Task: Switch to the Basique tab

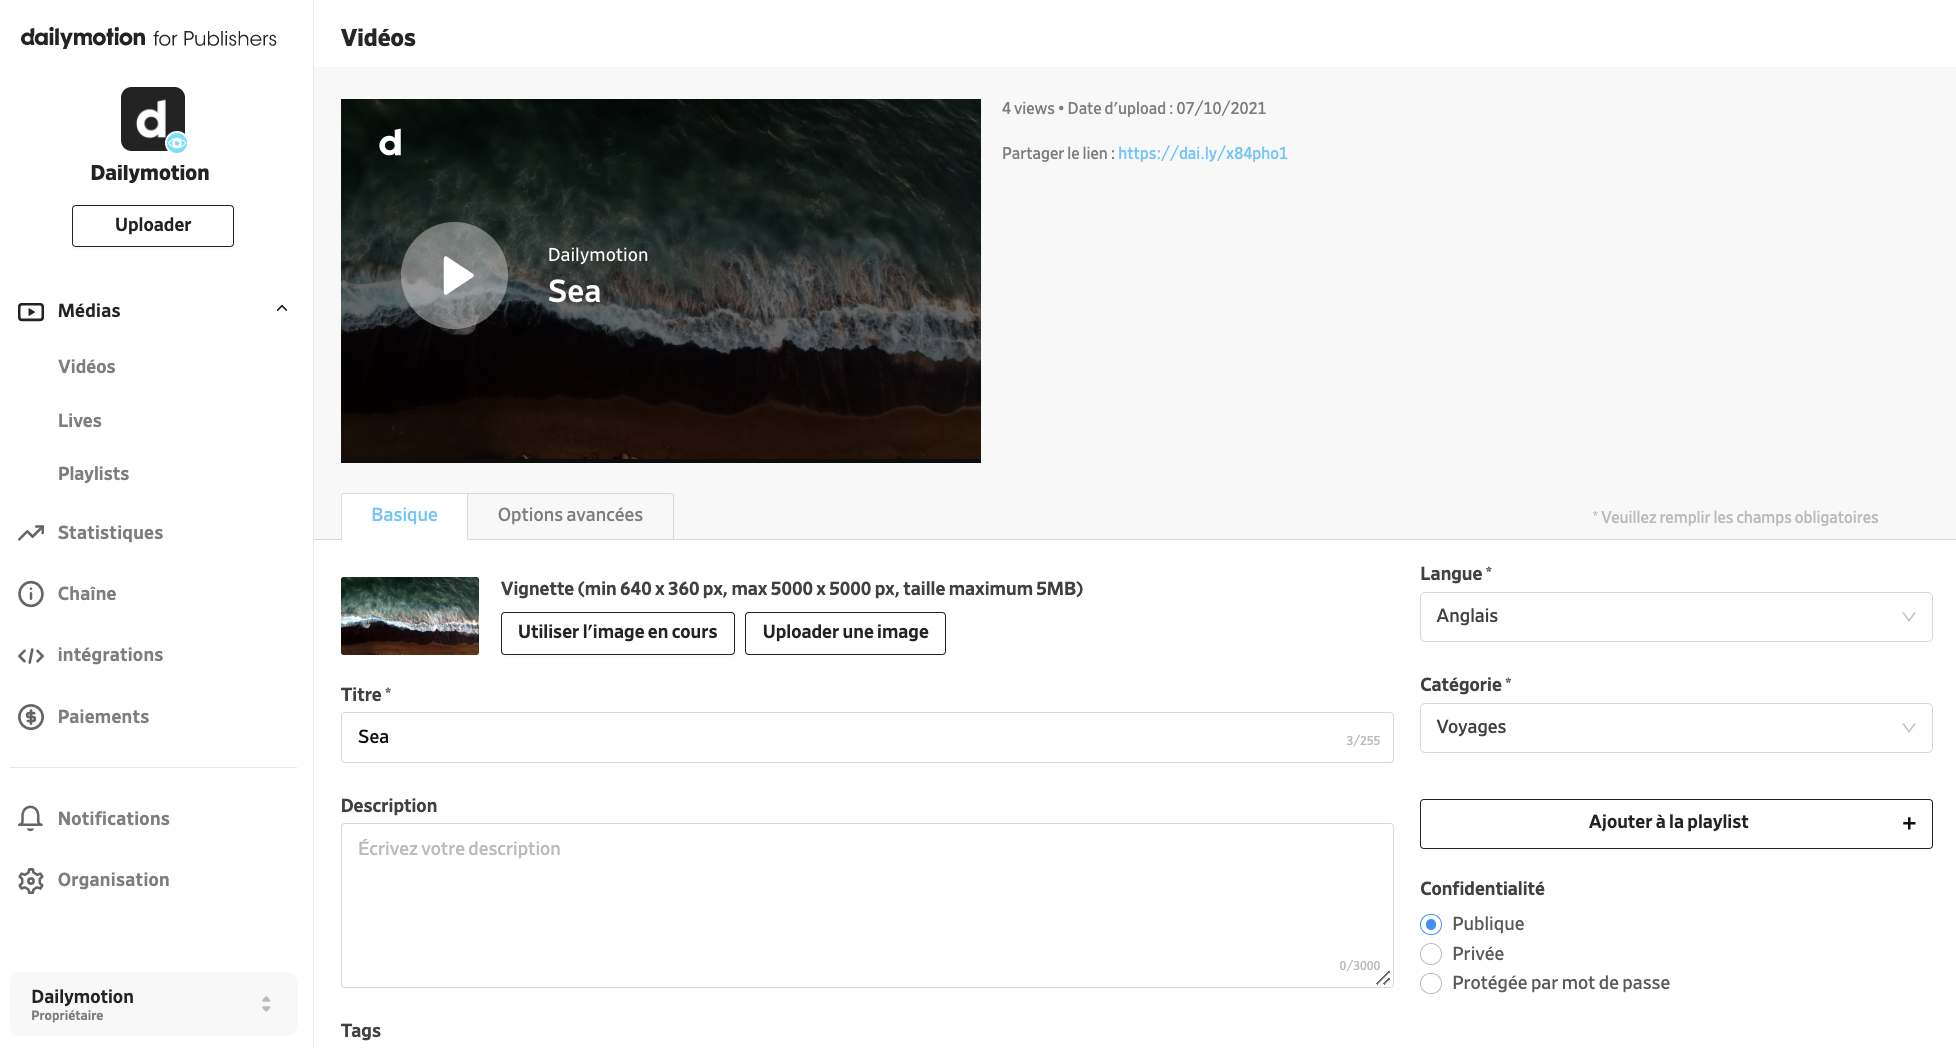Action: pyautogui.click(x=404, y=516)
